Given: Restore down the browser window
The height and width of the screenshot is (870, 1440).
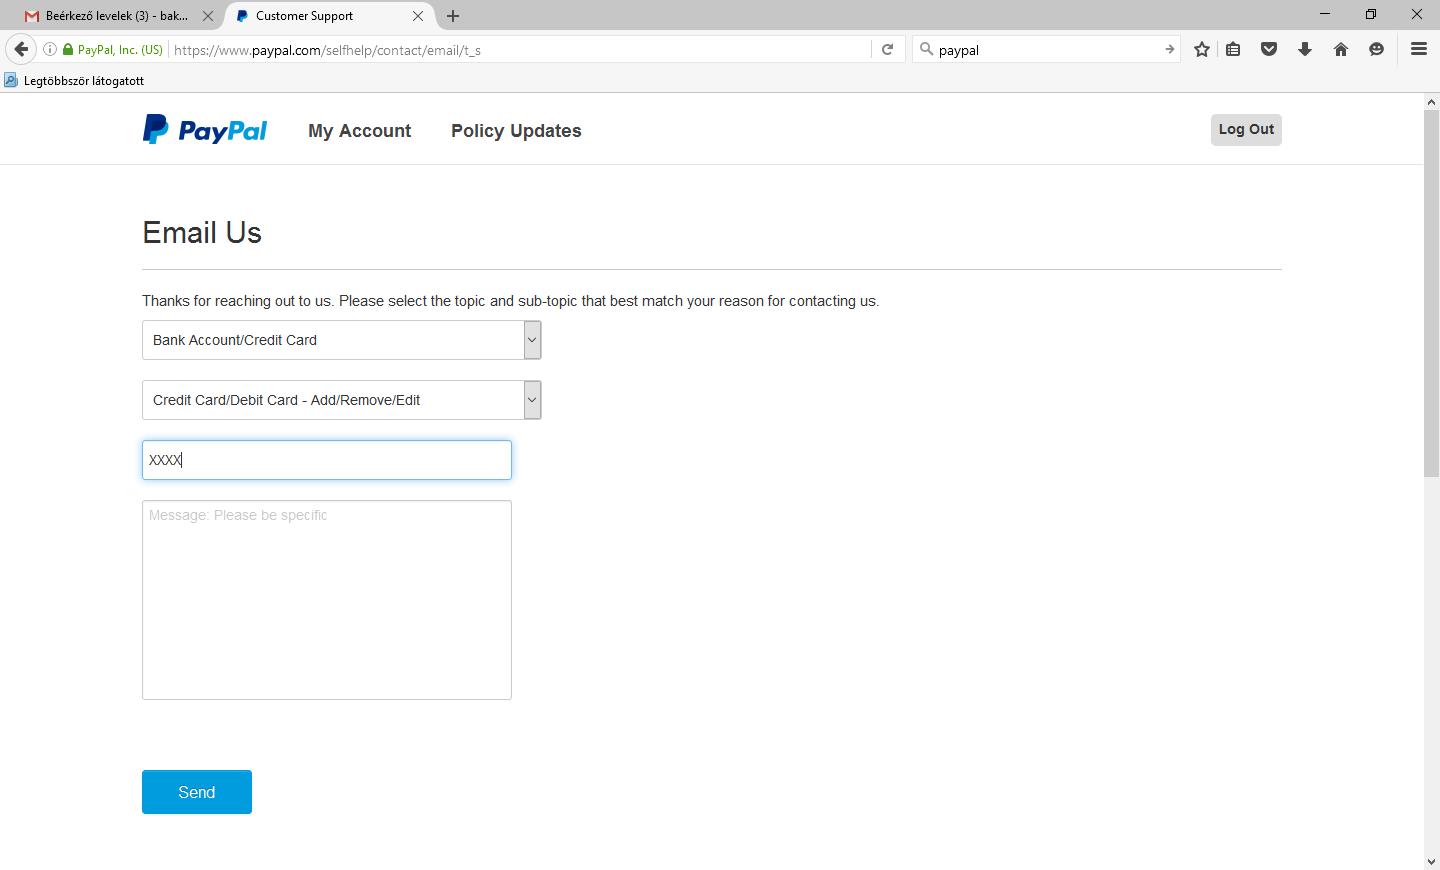Looking at the screenshot, I should [x=1371, y=14].
